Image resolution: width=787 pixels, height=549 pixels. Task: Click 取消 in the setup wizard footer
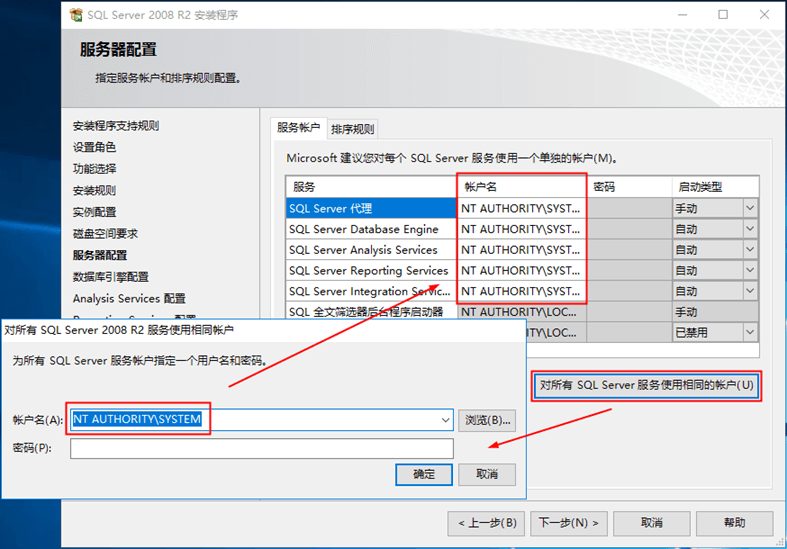click(651, 523)
